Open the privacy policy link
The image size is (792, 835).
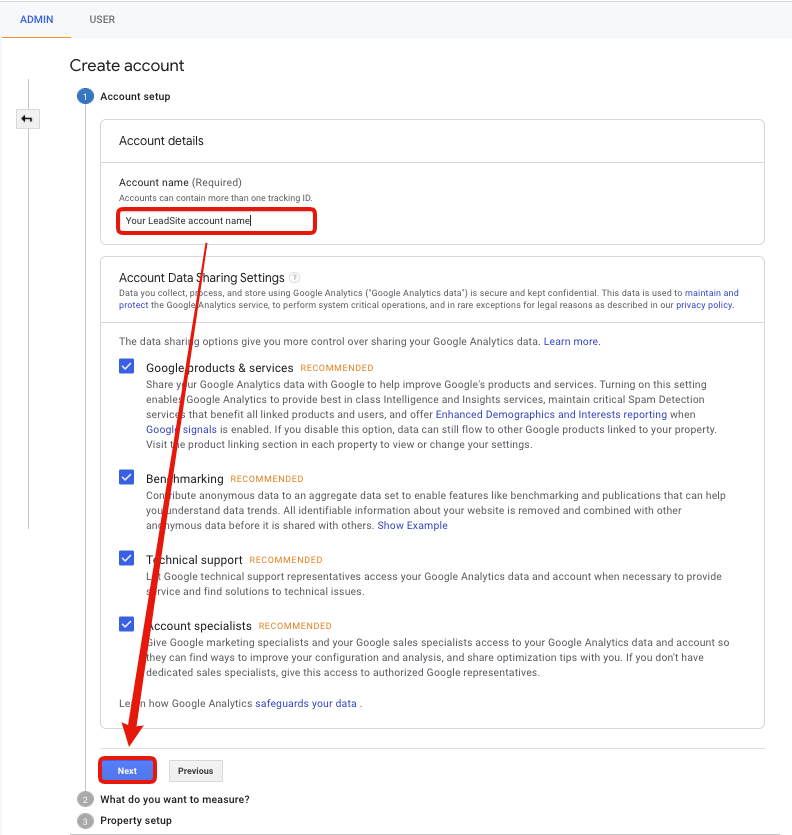tap(704, 305)
